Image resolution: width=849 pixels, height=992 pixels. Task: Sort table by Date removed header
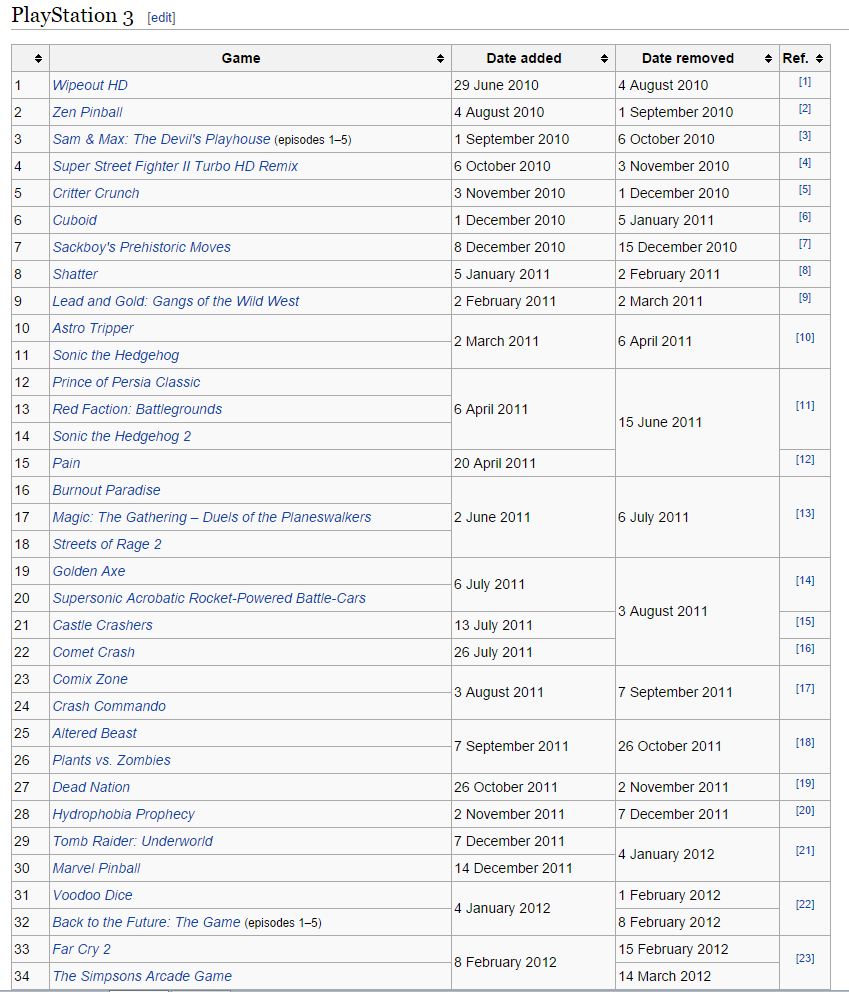tap(697, 58)
